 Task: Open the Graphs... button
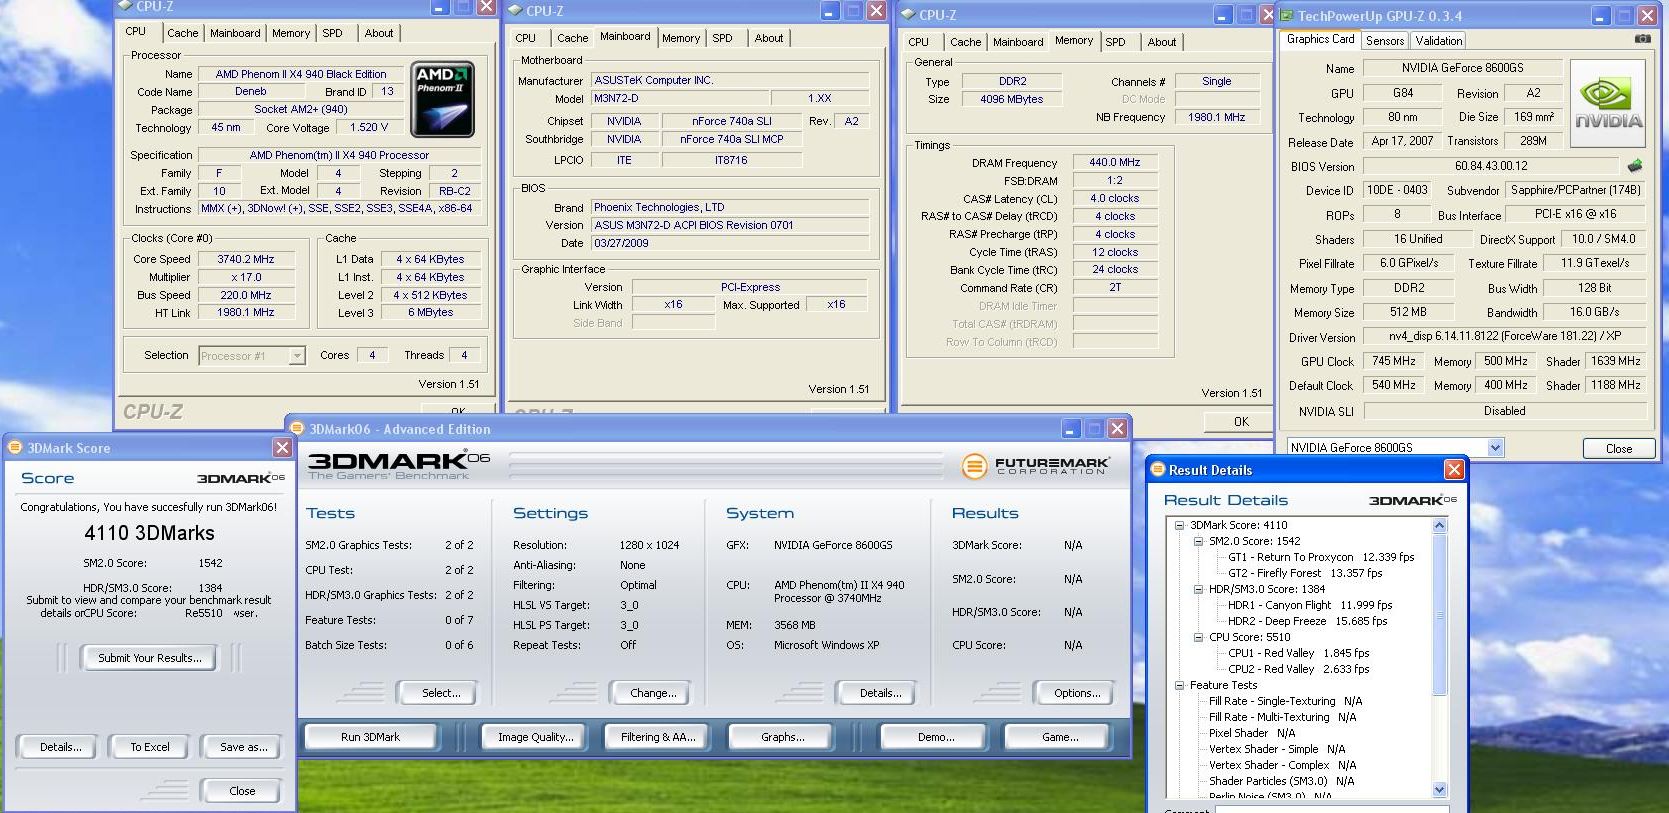click(x=782, y=737)
